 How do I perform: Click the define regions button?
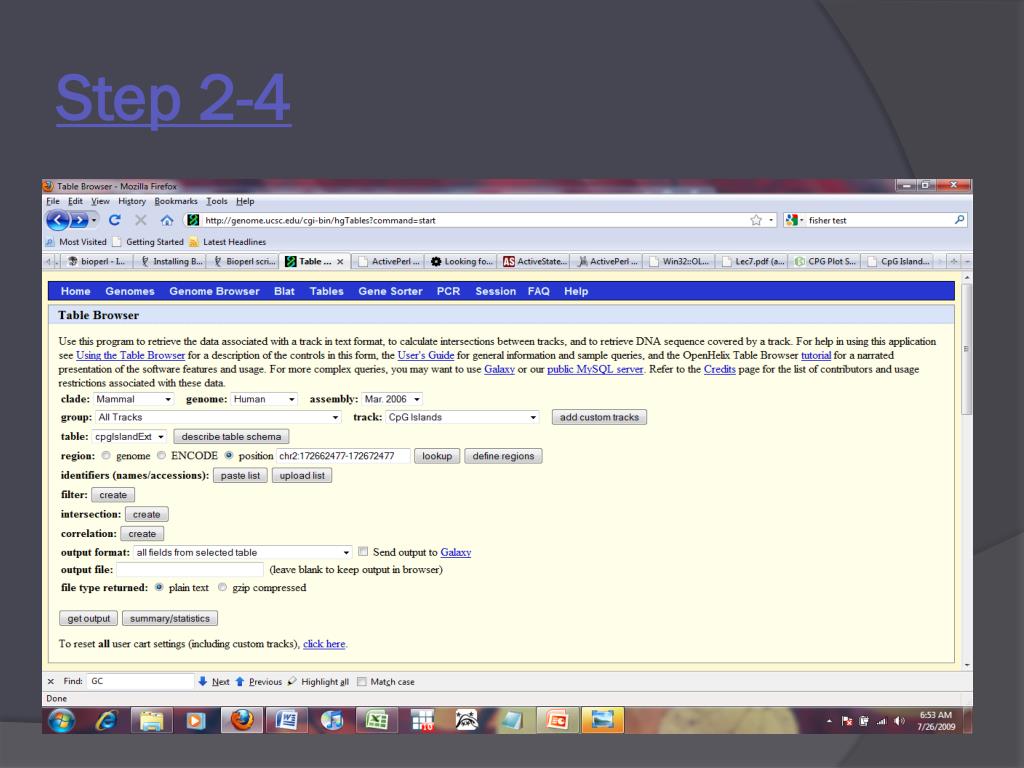point(503,456)
